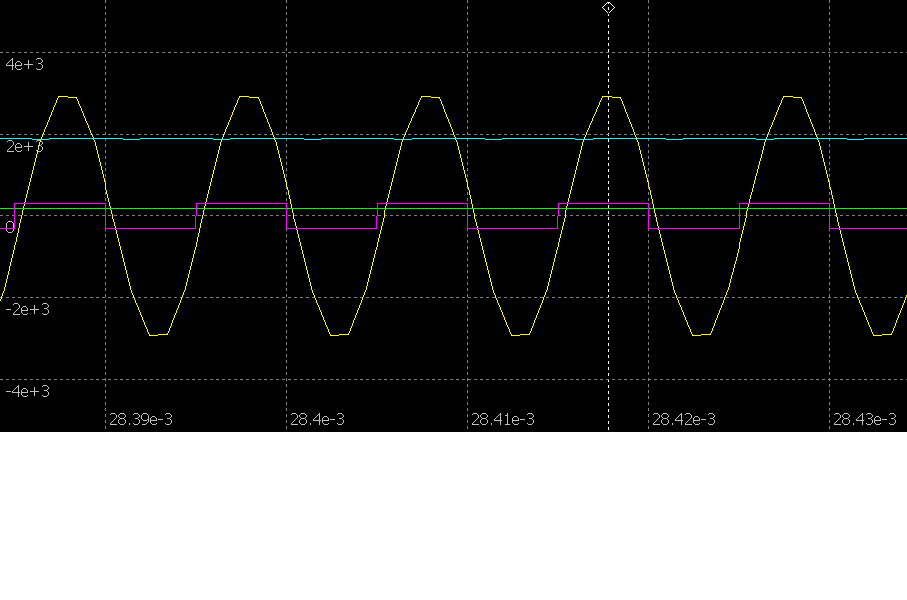Select the vertical dashed cursor line
907x600 pixels.
(x=608, y=300)
